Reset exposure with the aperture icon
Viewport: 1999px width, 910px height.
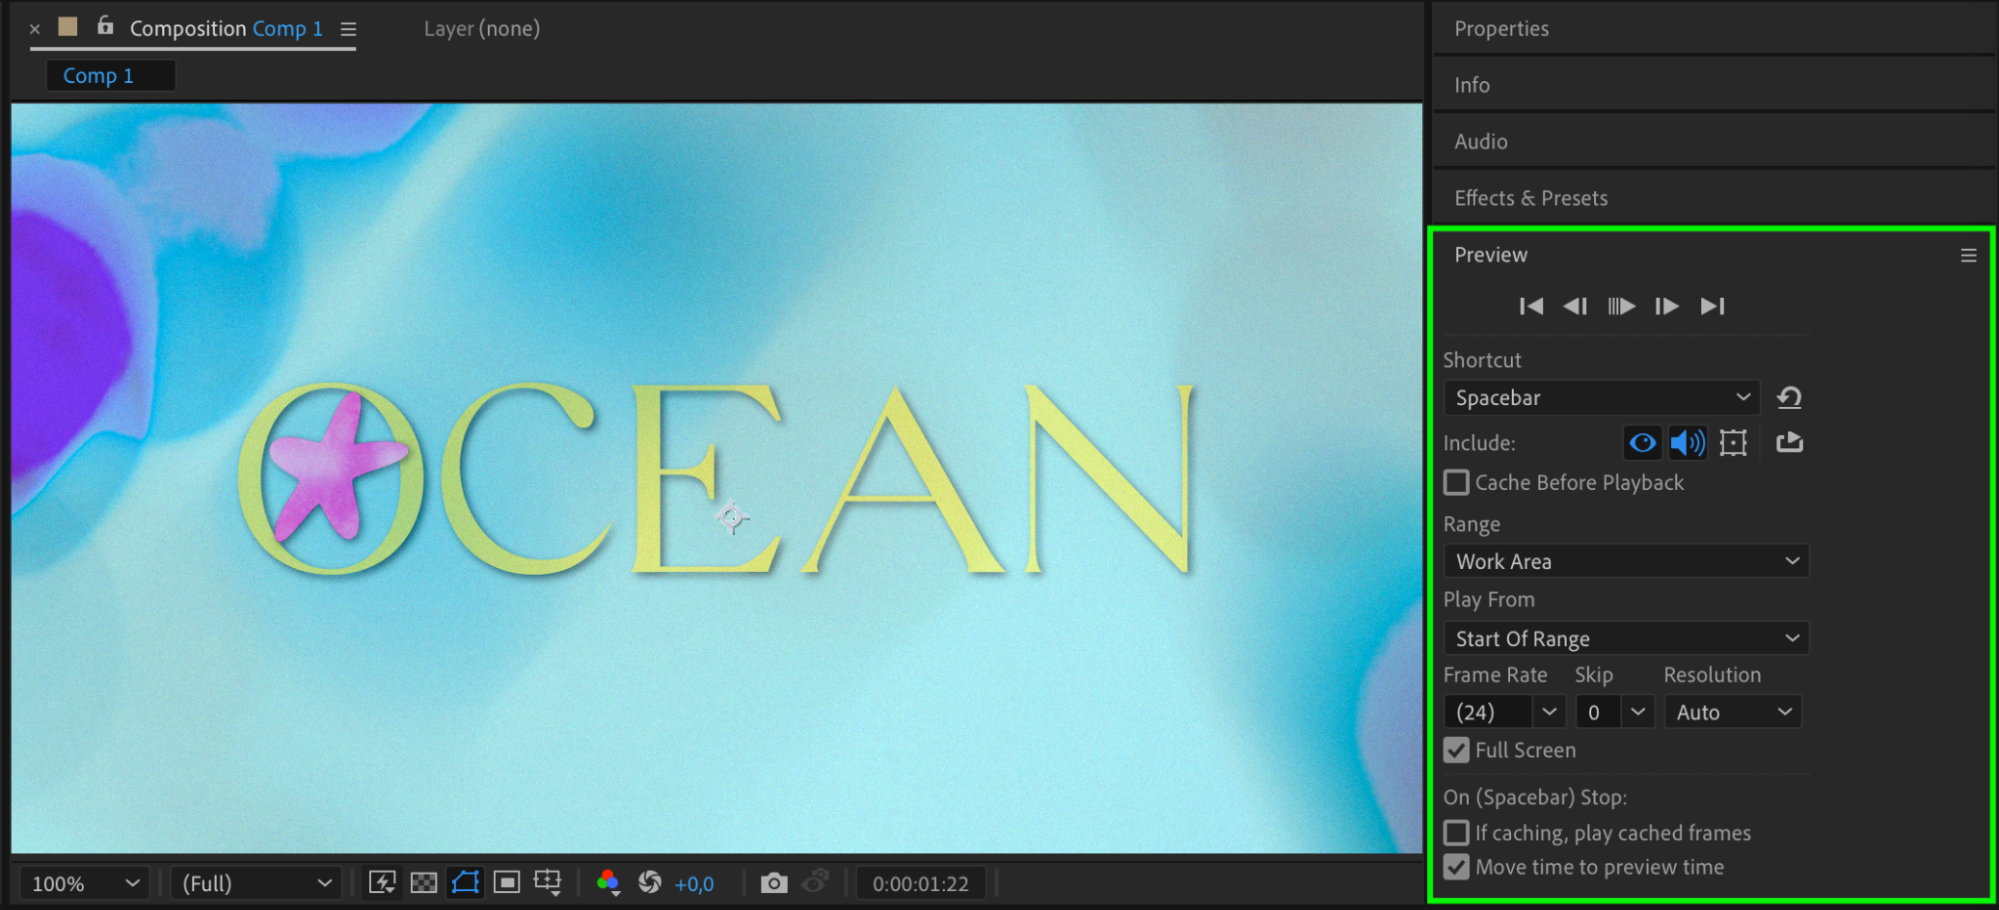click(x=650, y=883)
